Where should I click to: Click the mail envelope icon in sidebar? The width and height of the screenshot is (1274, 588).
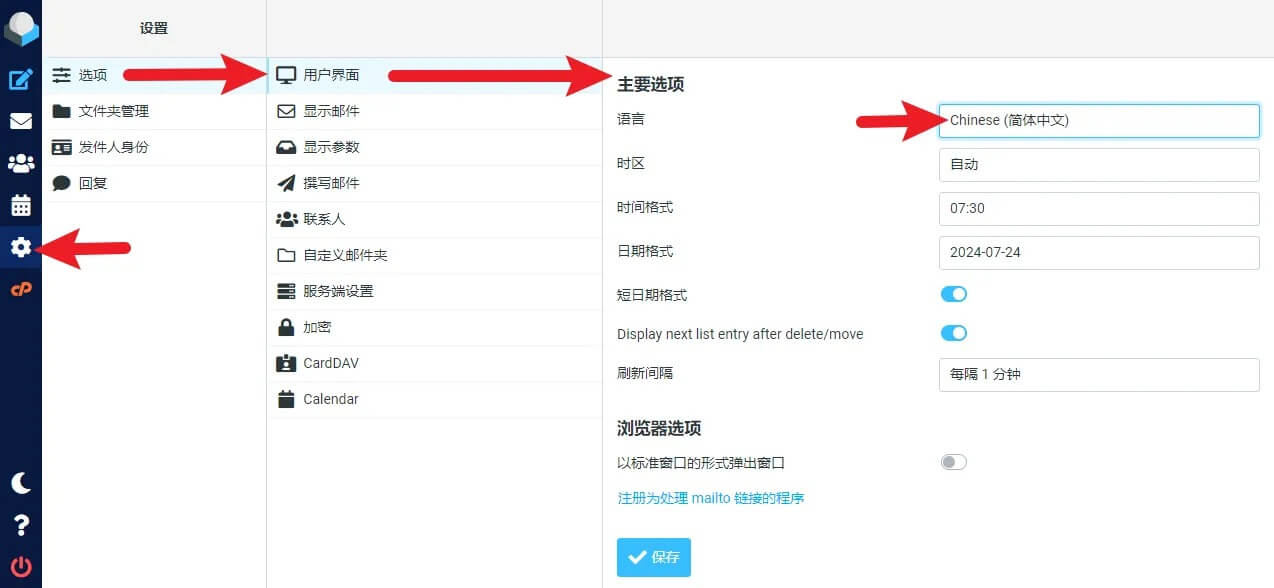pos(21,122)
